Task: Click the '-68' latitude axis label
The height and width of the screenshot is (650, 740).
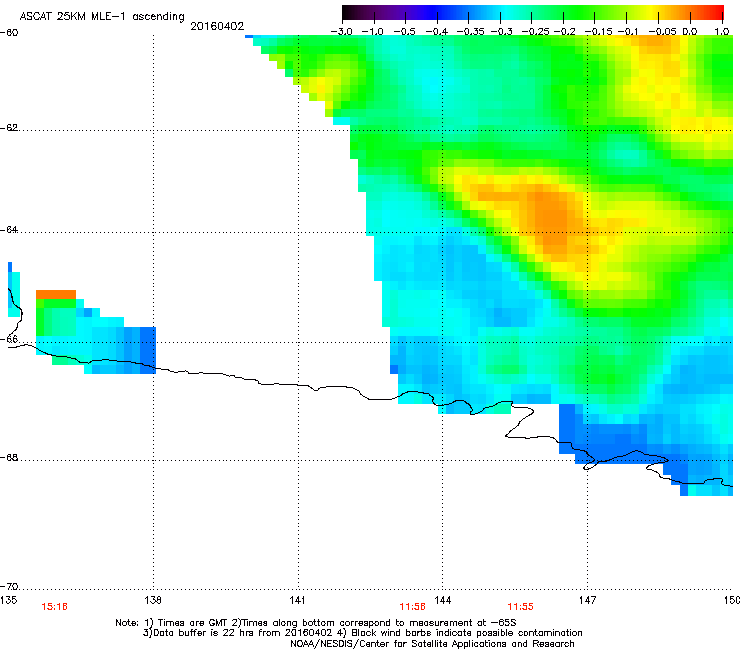Action: point(9,458)
